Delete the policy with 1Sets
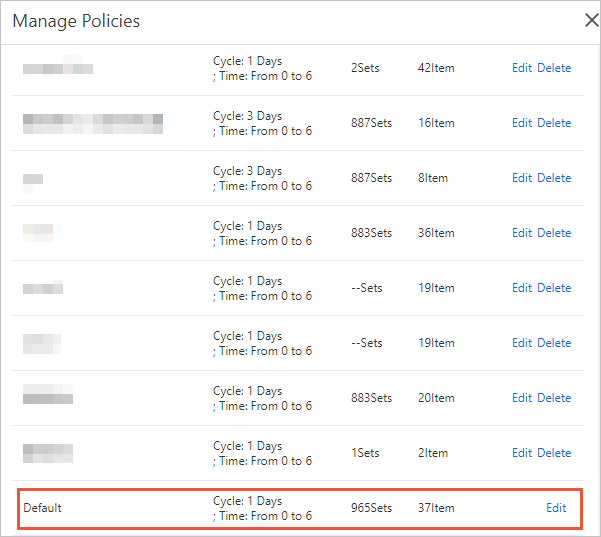Viewport: 601px width, 537px height. [554, 453]
